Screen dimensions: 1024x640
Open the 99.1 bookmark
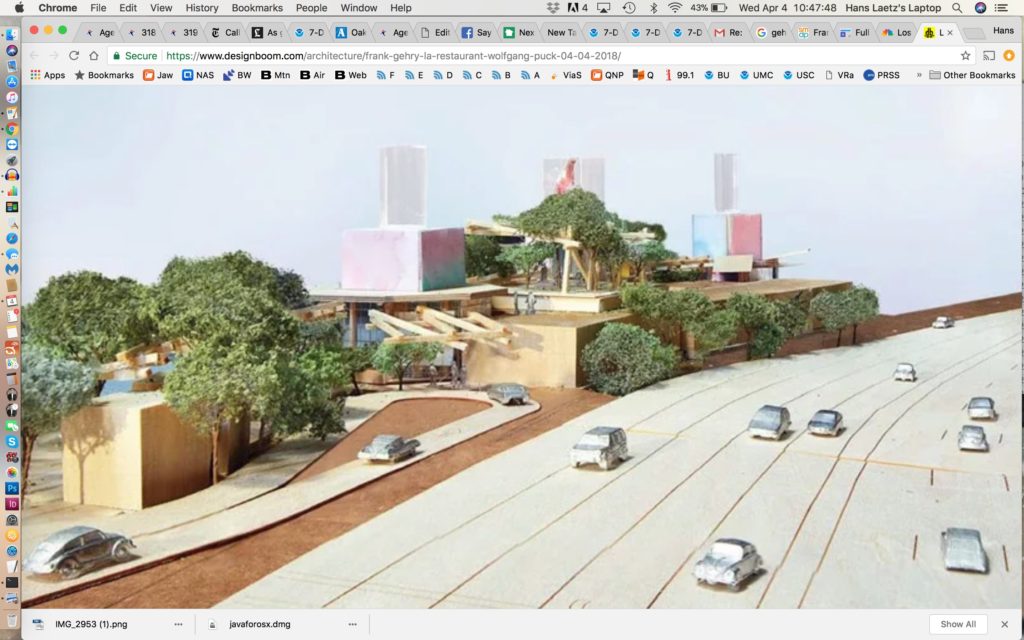pyautogui.click(x=679, y=75)
